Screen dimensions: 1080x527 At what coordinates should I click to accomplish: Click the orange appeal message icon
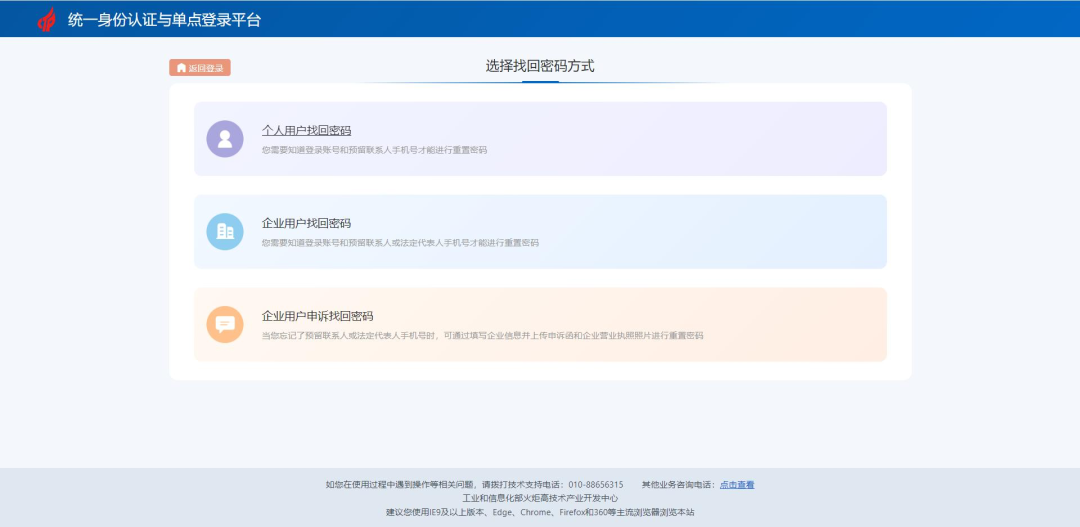pos(225,324)
